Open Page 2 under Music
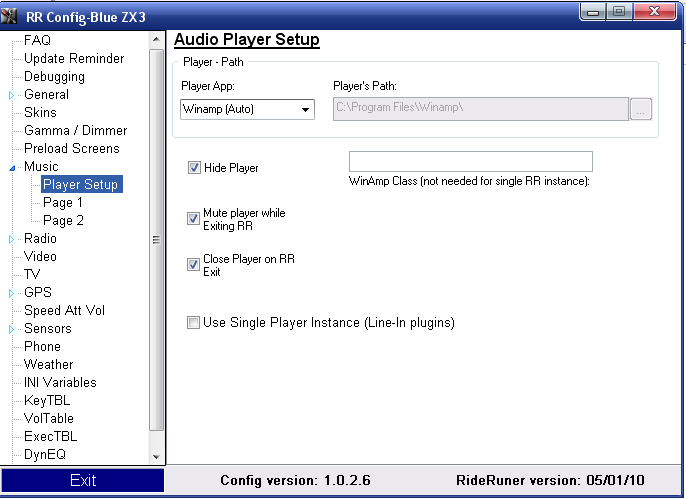 coord(63,221)
